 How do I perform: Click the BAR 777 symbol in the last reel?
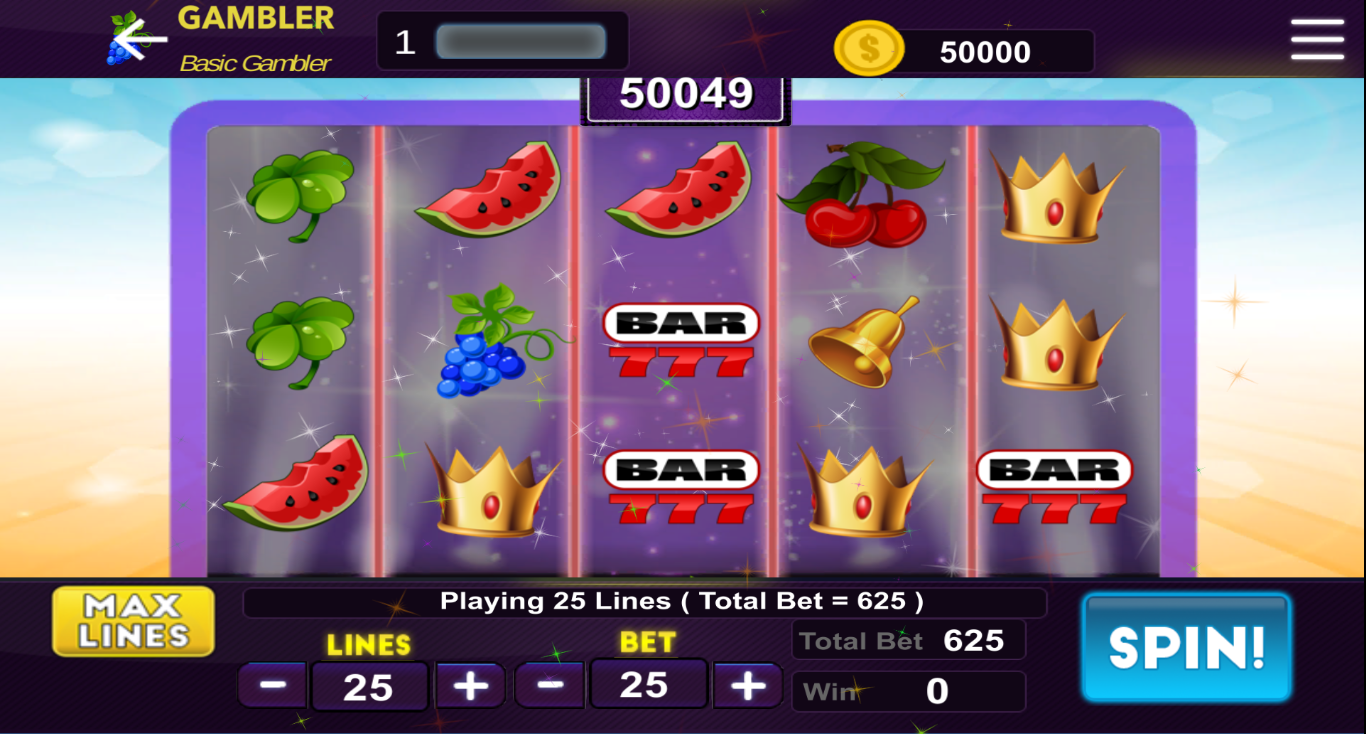1054,488
